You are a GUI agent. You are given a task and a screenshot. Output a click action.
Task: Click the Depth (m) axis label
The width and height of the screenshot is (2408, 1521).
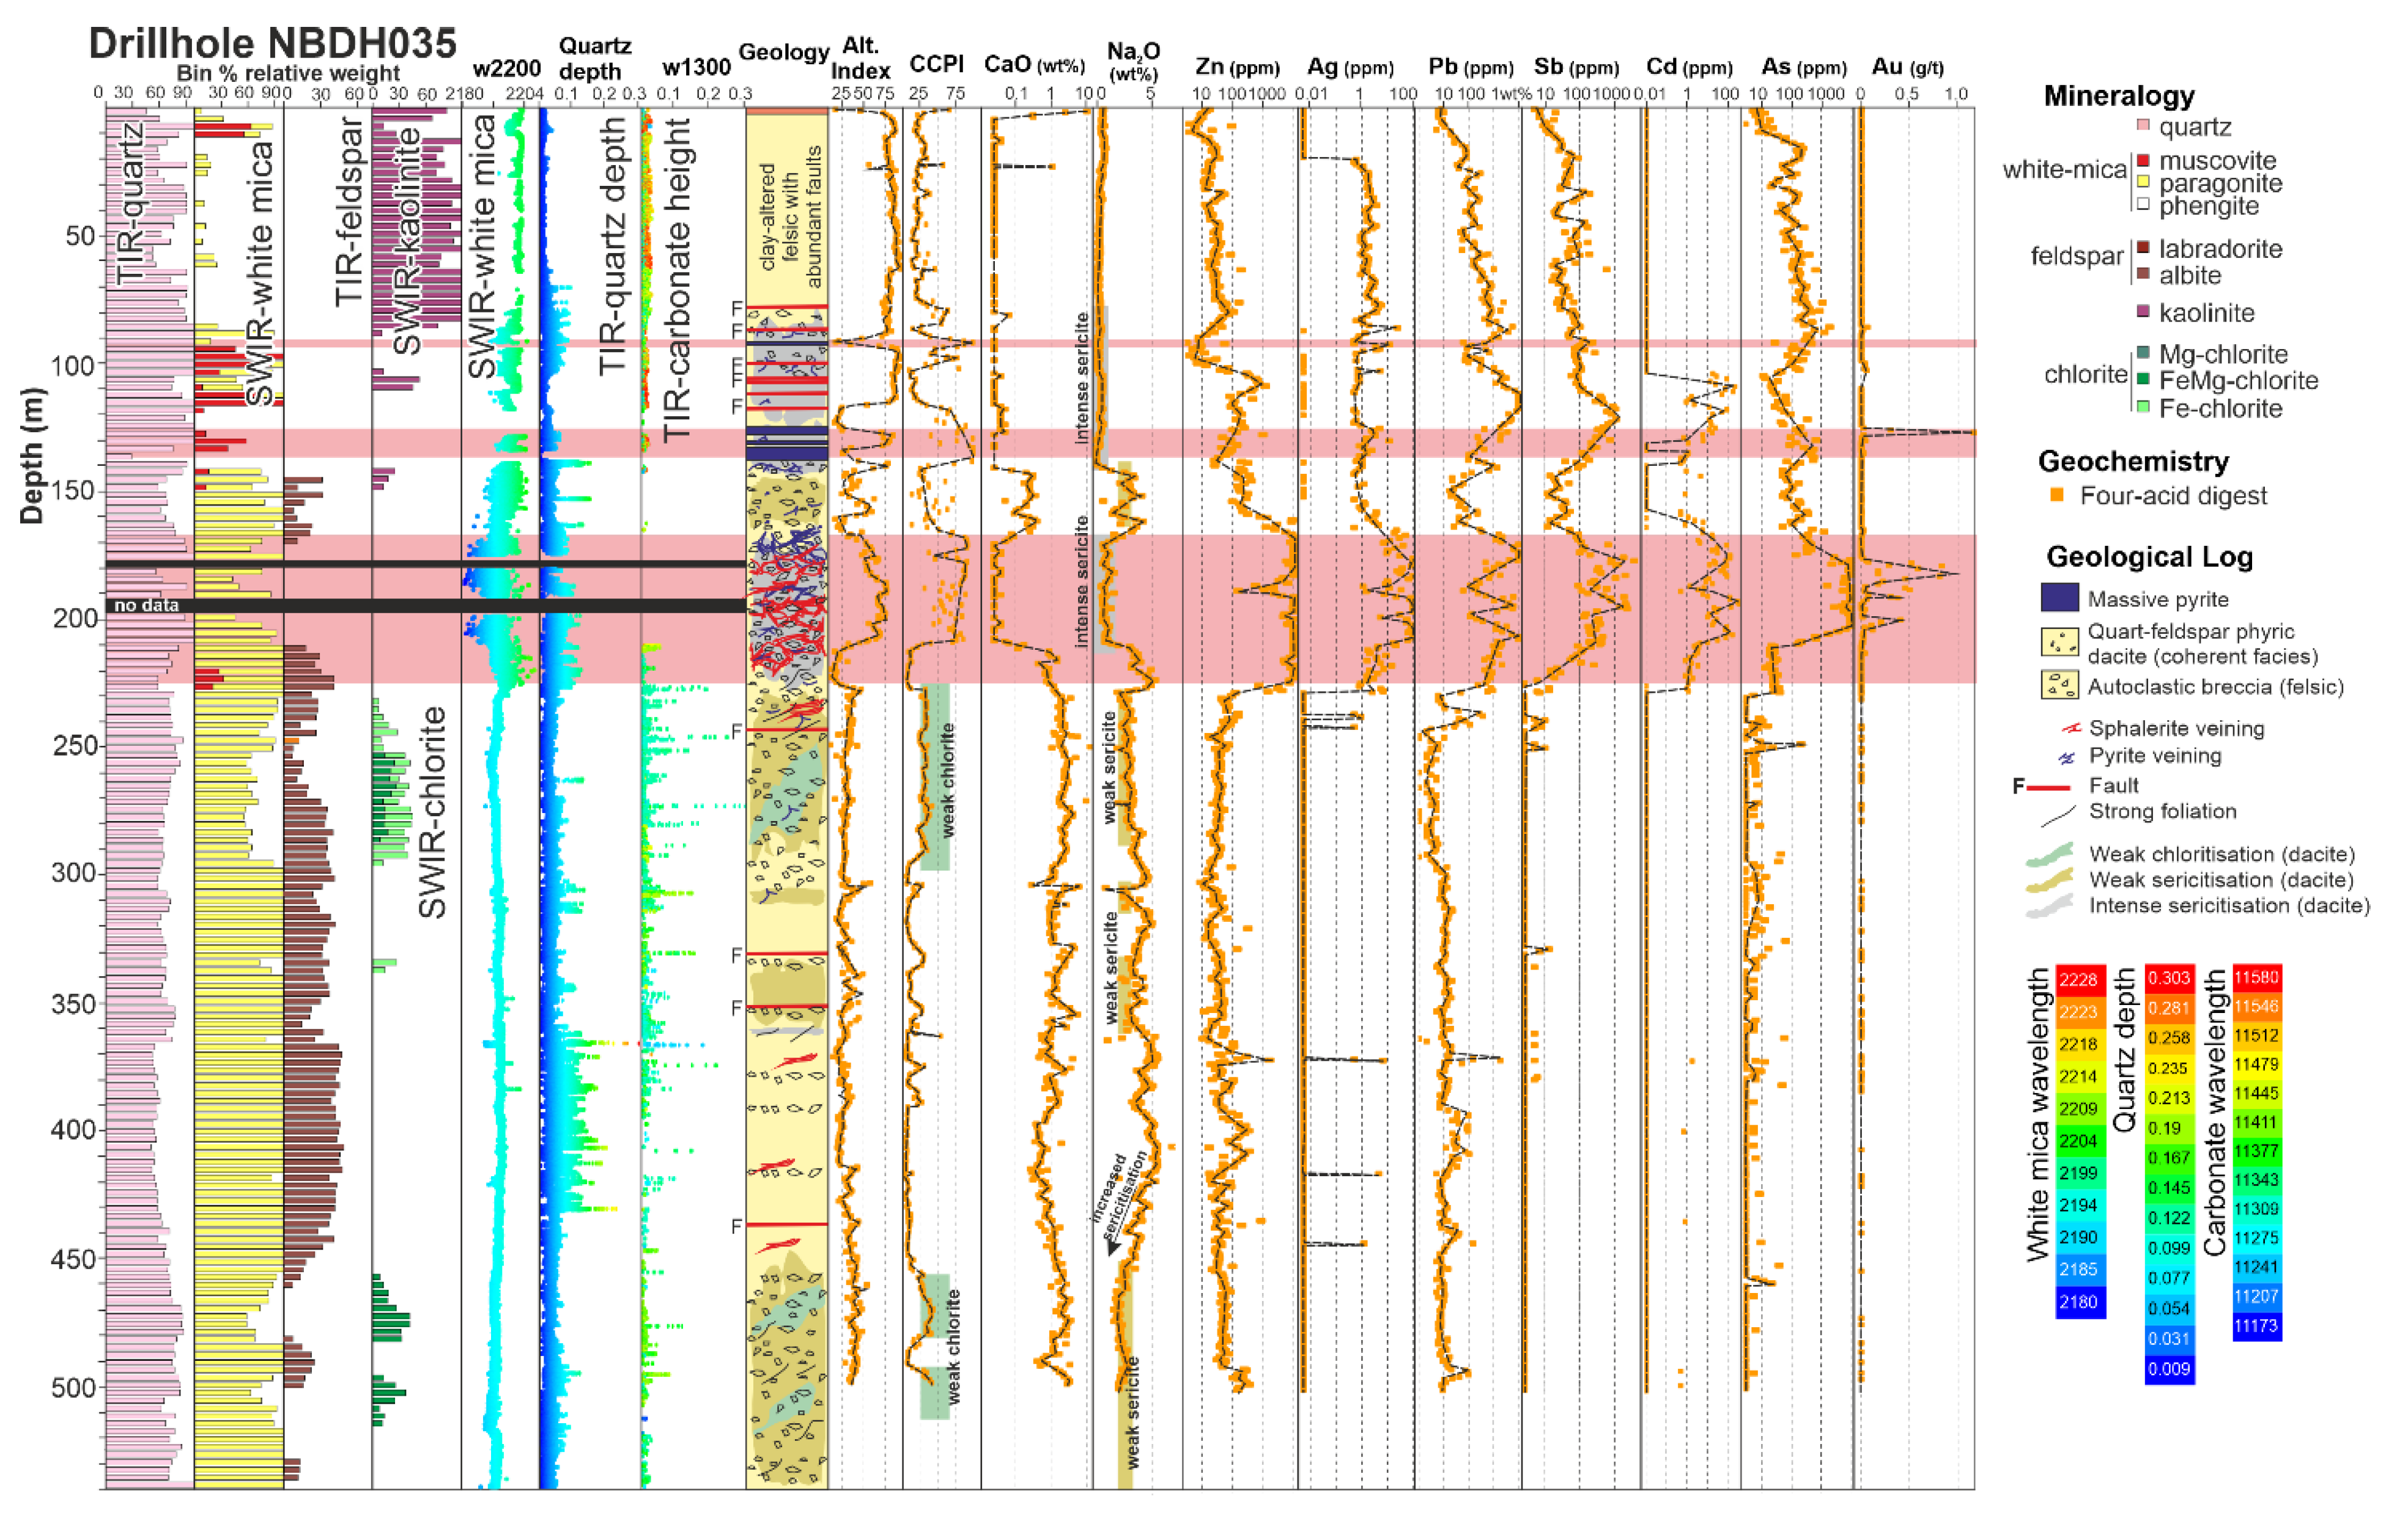(x=33, y=455)
